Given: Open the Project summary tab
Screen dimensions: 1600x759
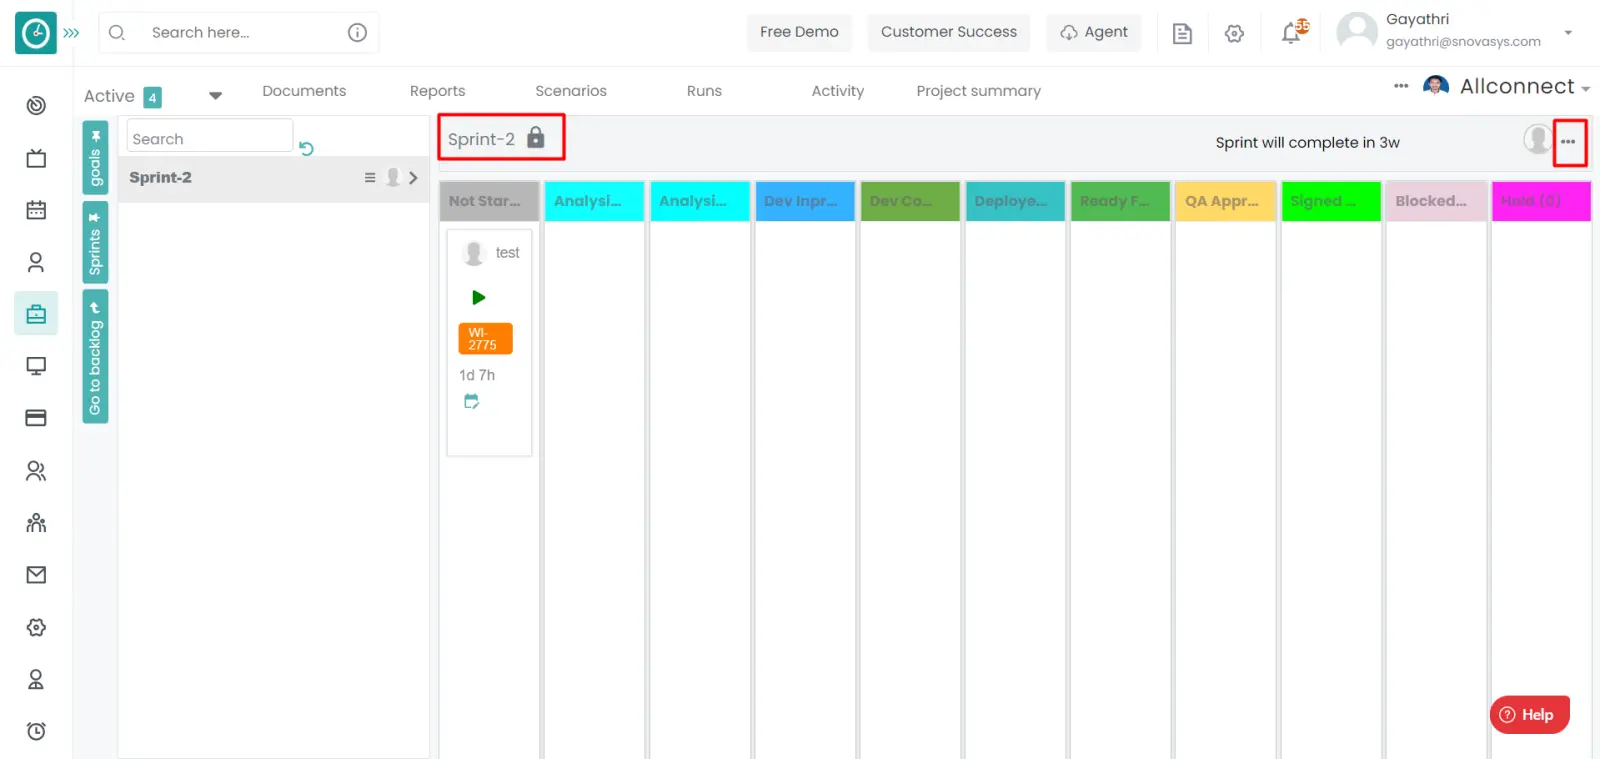Looking at the screenshot, I should [x=978, y=91].
